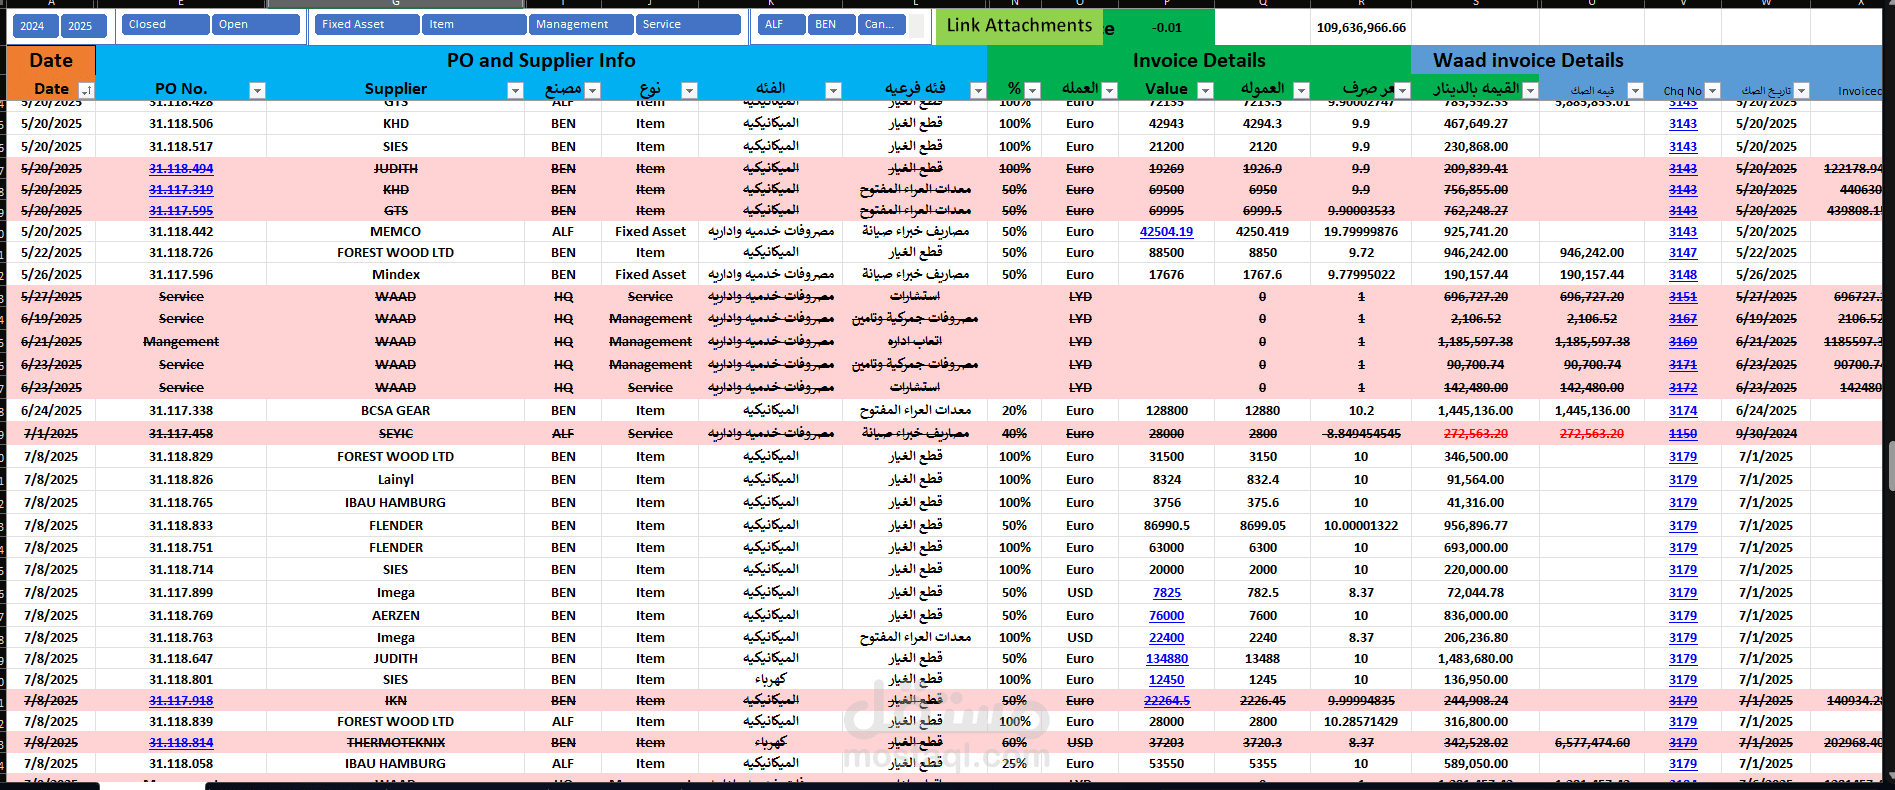Viewport: 1895px width, 790px height.
Task: Open the 134880 value hyperlink
Action: [x=1166, y=658]
